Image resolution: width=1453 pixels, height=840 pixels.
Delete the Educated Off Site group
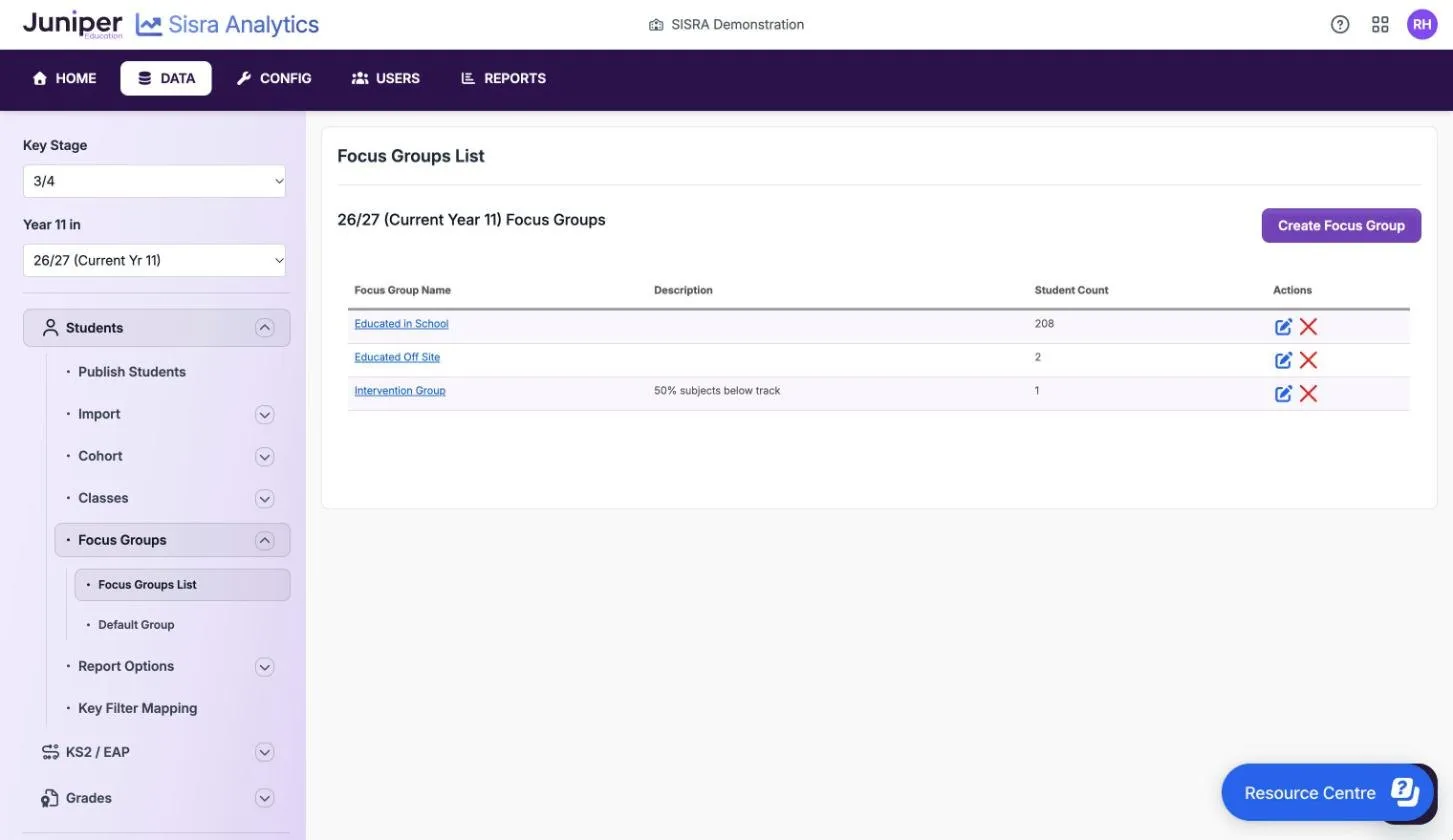coord(1308,360)
